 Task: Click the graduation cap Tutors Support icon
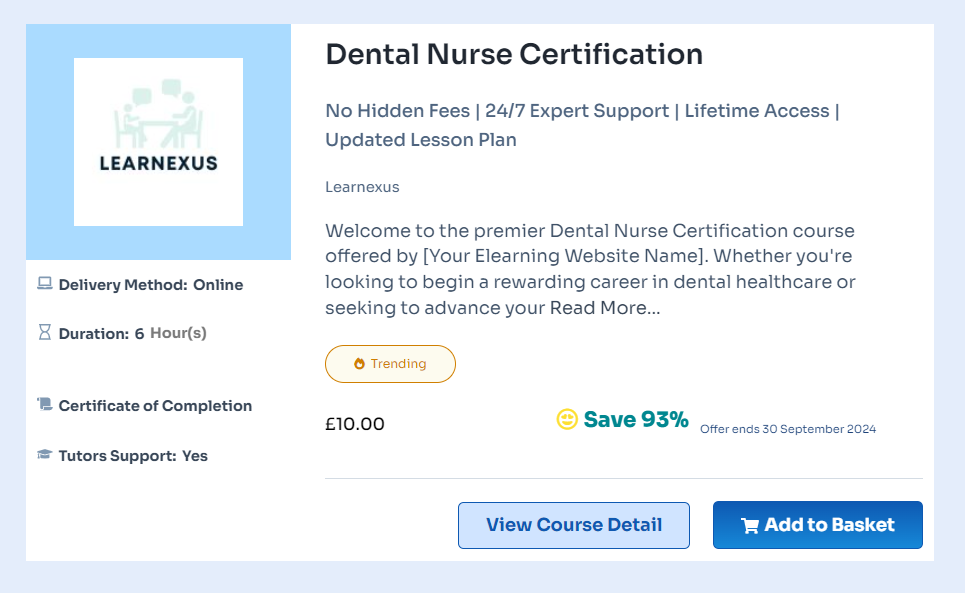click(x=44, y=455)
